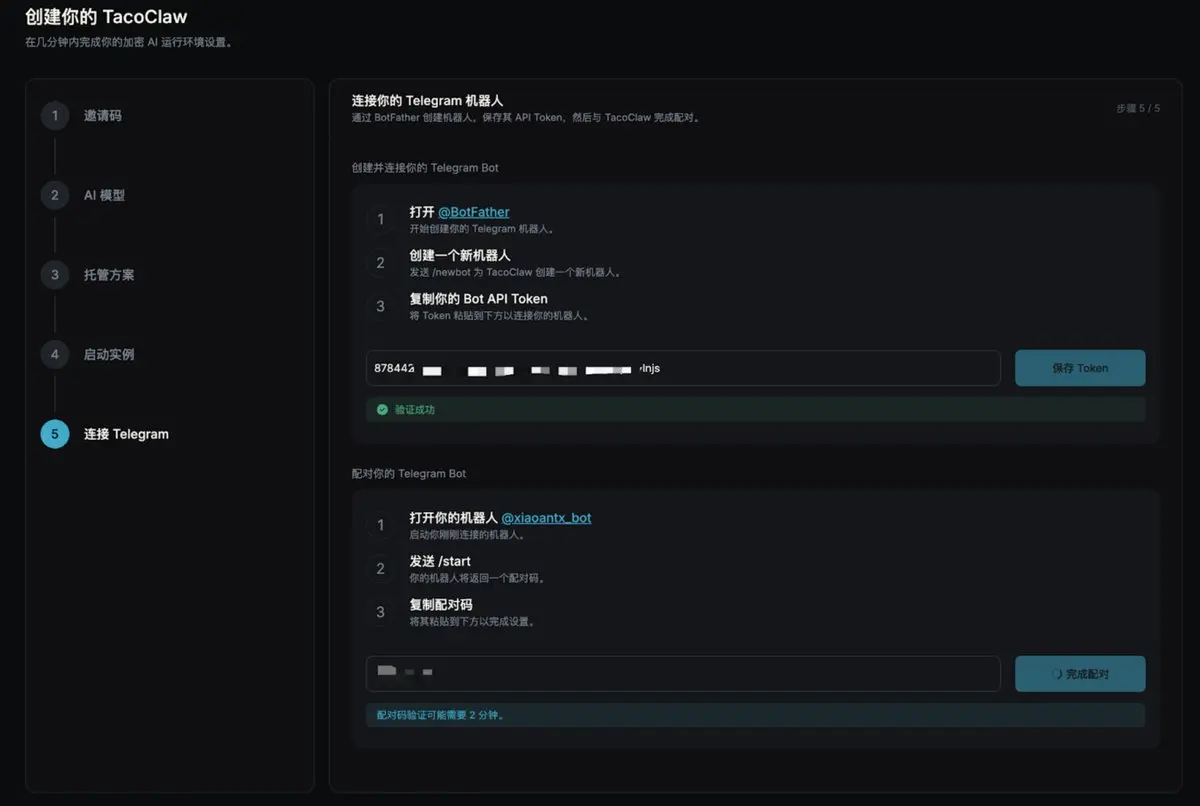Click the step 2 circle in sidebar
This screenshot has height=806, width=1200.
[55, 195]
